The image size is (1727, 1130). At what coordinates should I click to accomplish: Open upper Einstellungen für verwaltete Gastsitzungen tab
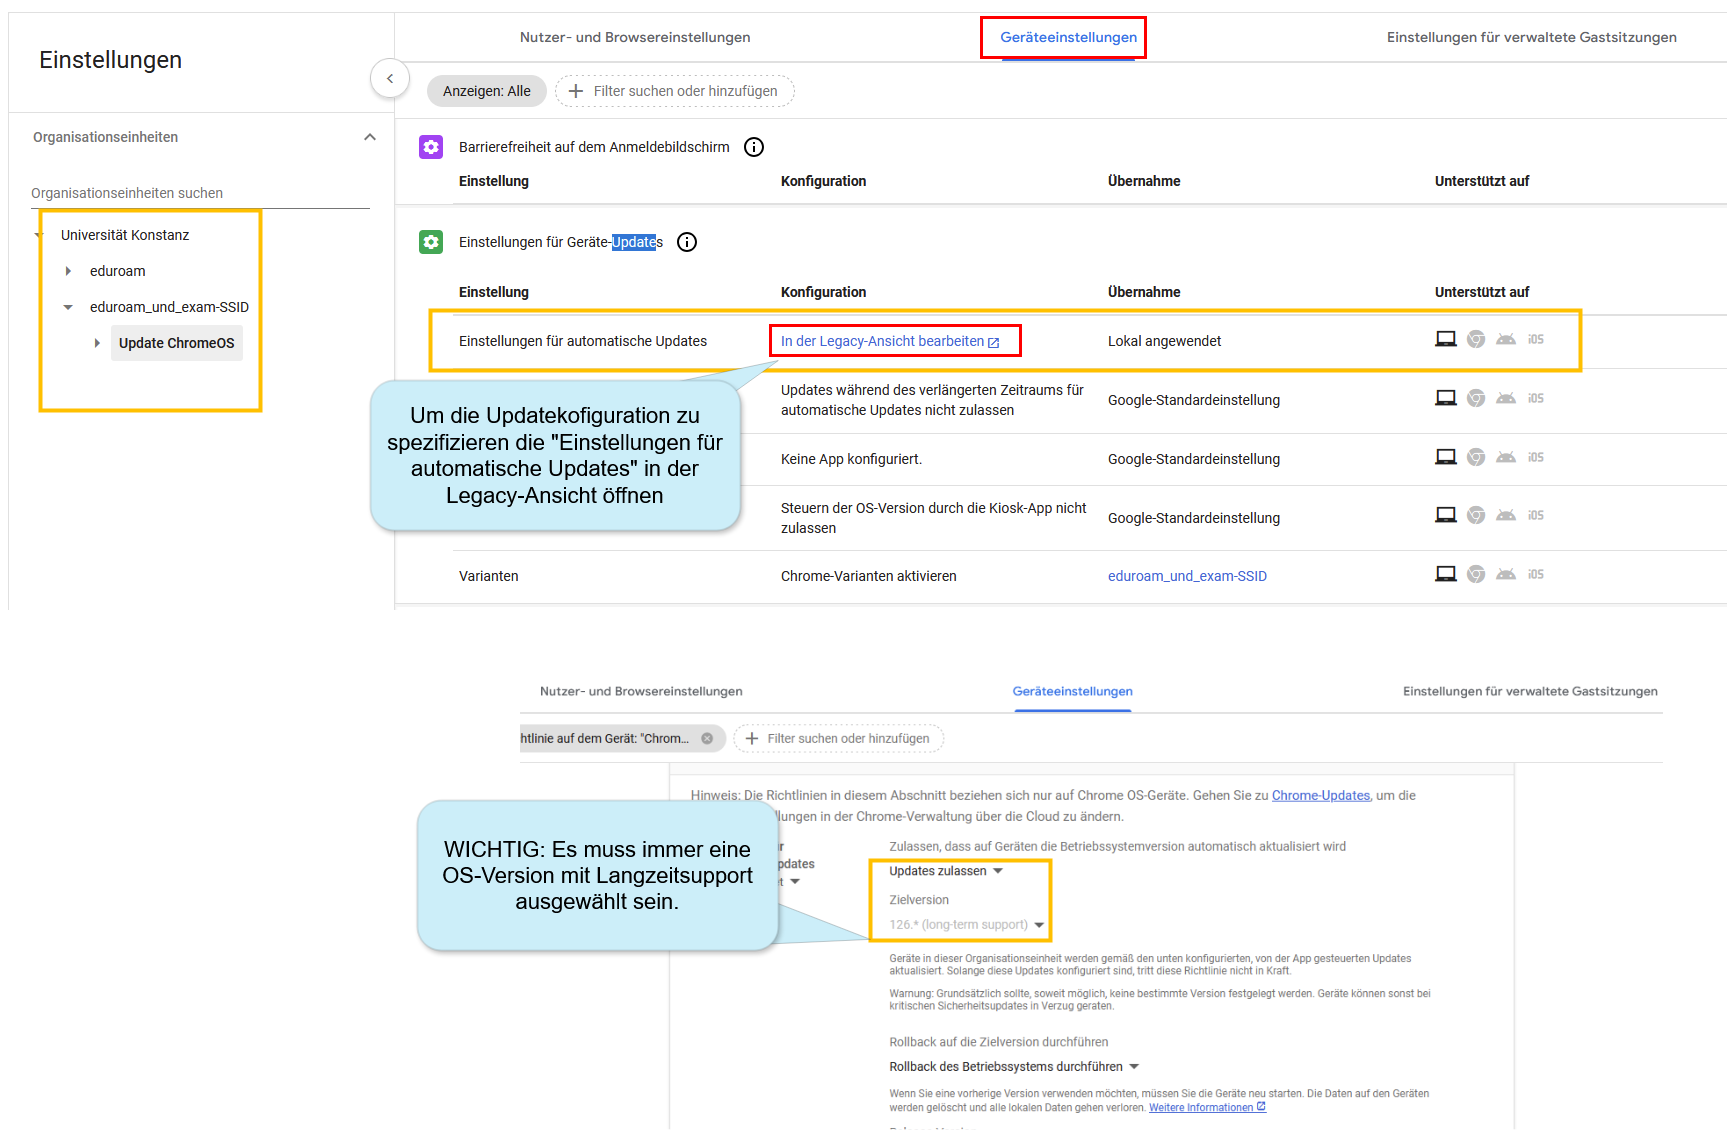(1531, 37)
